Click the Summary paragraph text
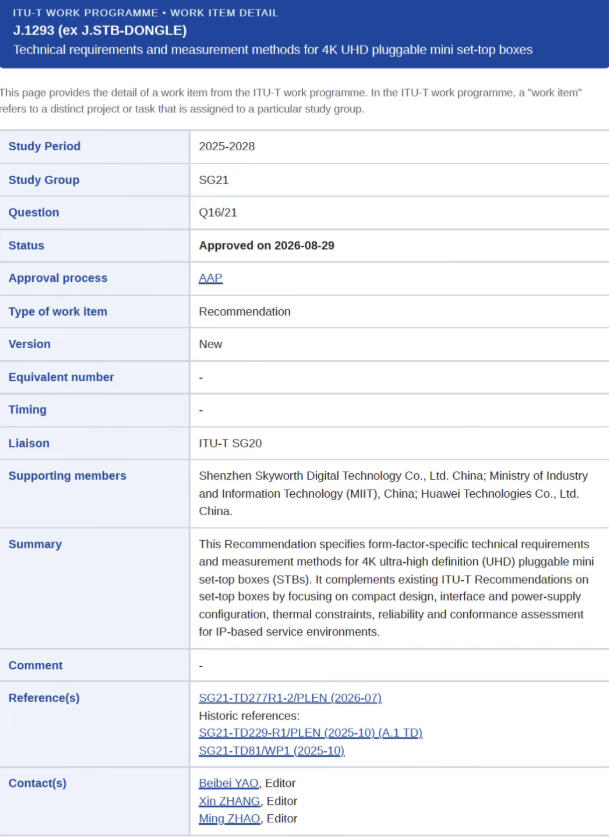The image size is (609, 837). tap(396, 588)
